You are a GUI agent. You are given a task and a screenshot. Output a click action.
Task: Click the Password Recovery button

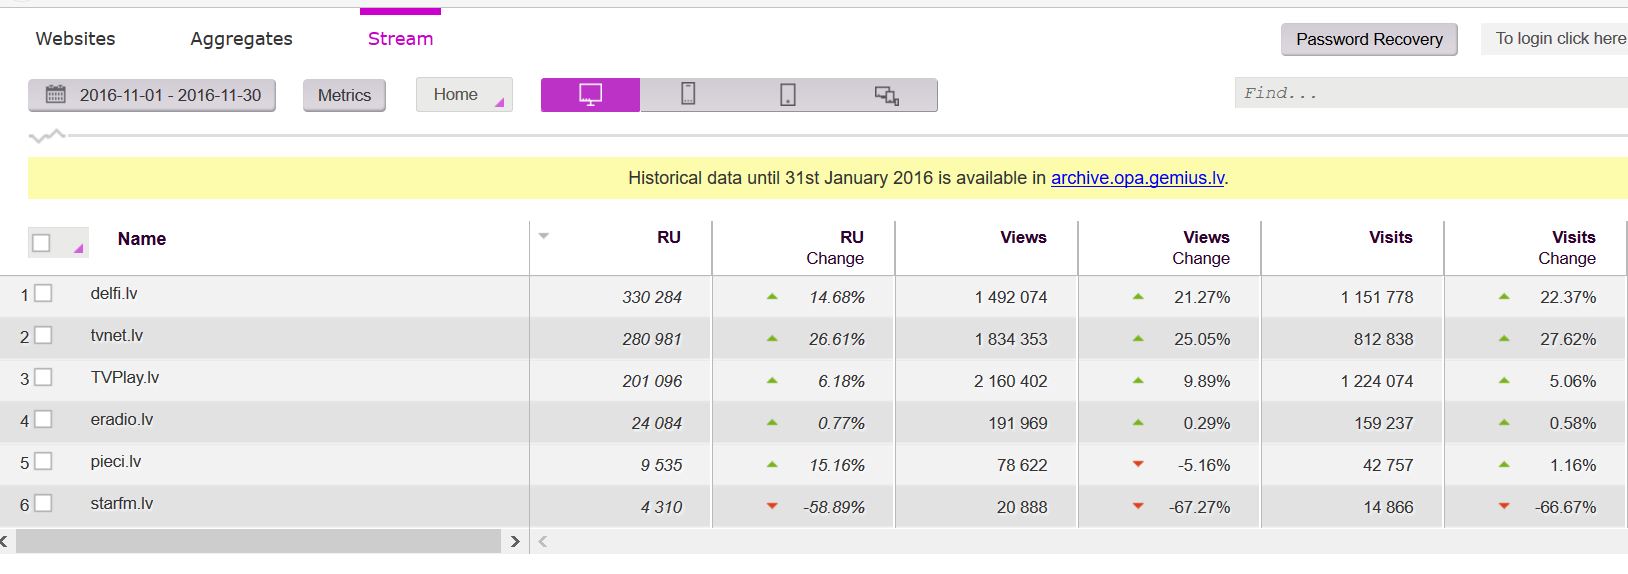(x=1369, y=39)
